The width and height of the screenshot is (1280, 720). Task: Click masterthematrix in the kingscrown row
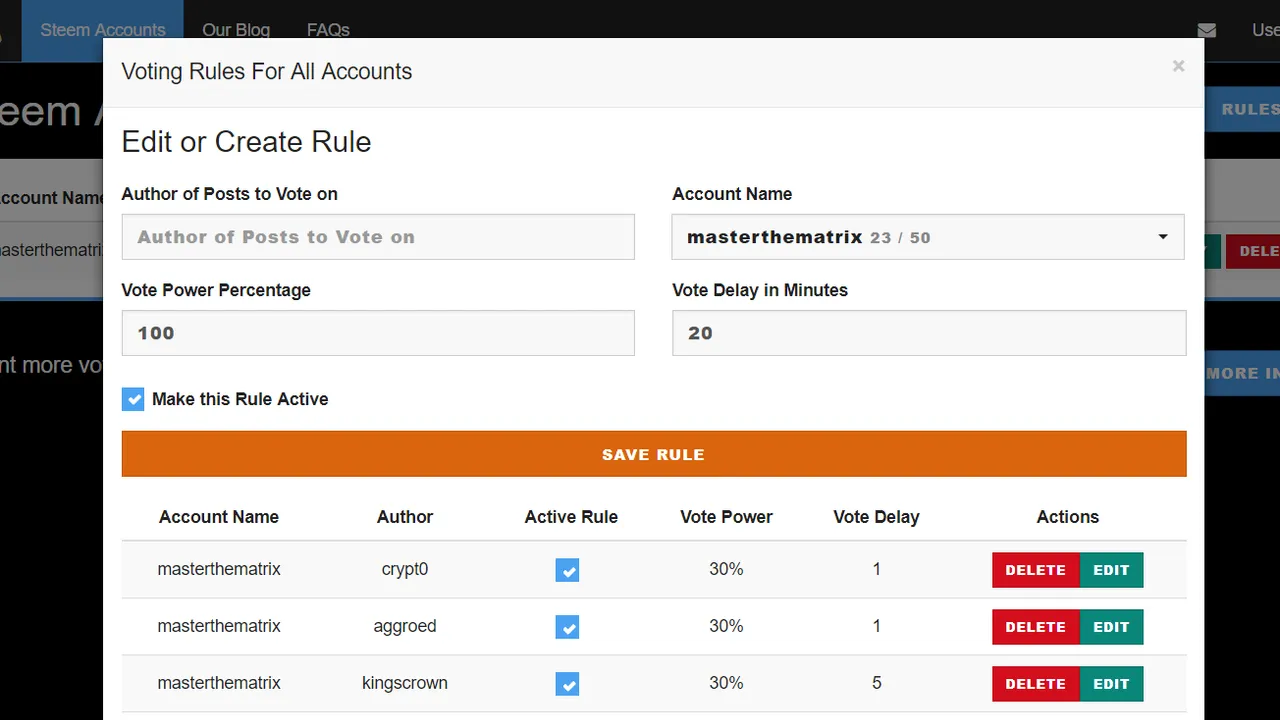click(x=219, y=683)
